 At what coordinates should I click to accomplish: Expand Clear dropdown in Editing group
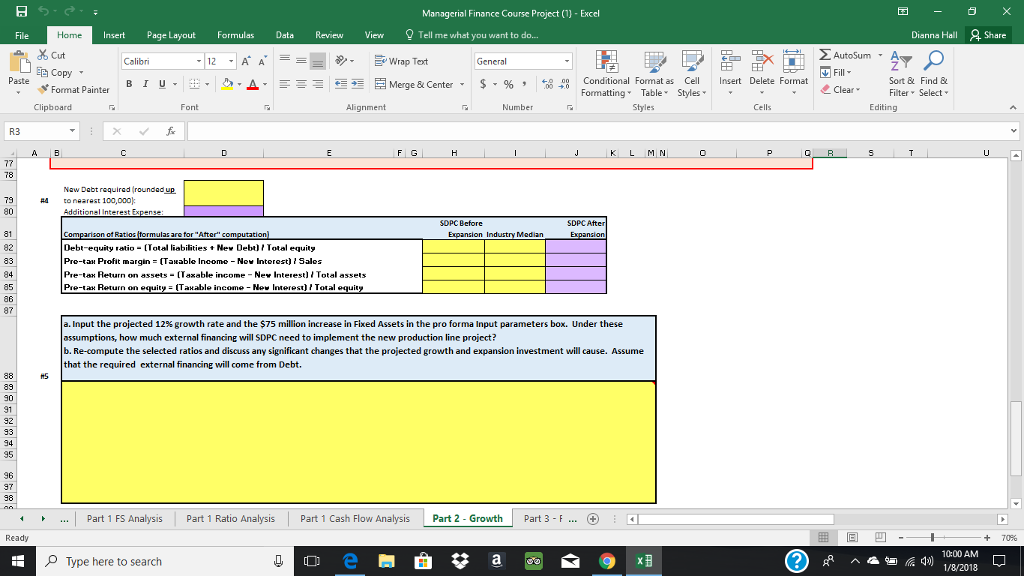[x=857, y=89]
